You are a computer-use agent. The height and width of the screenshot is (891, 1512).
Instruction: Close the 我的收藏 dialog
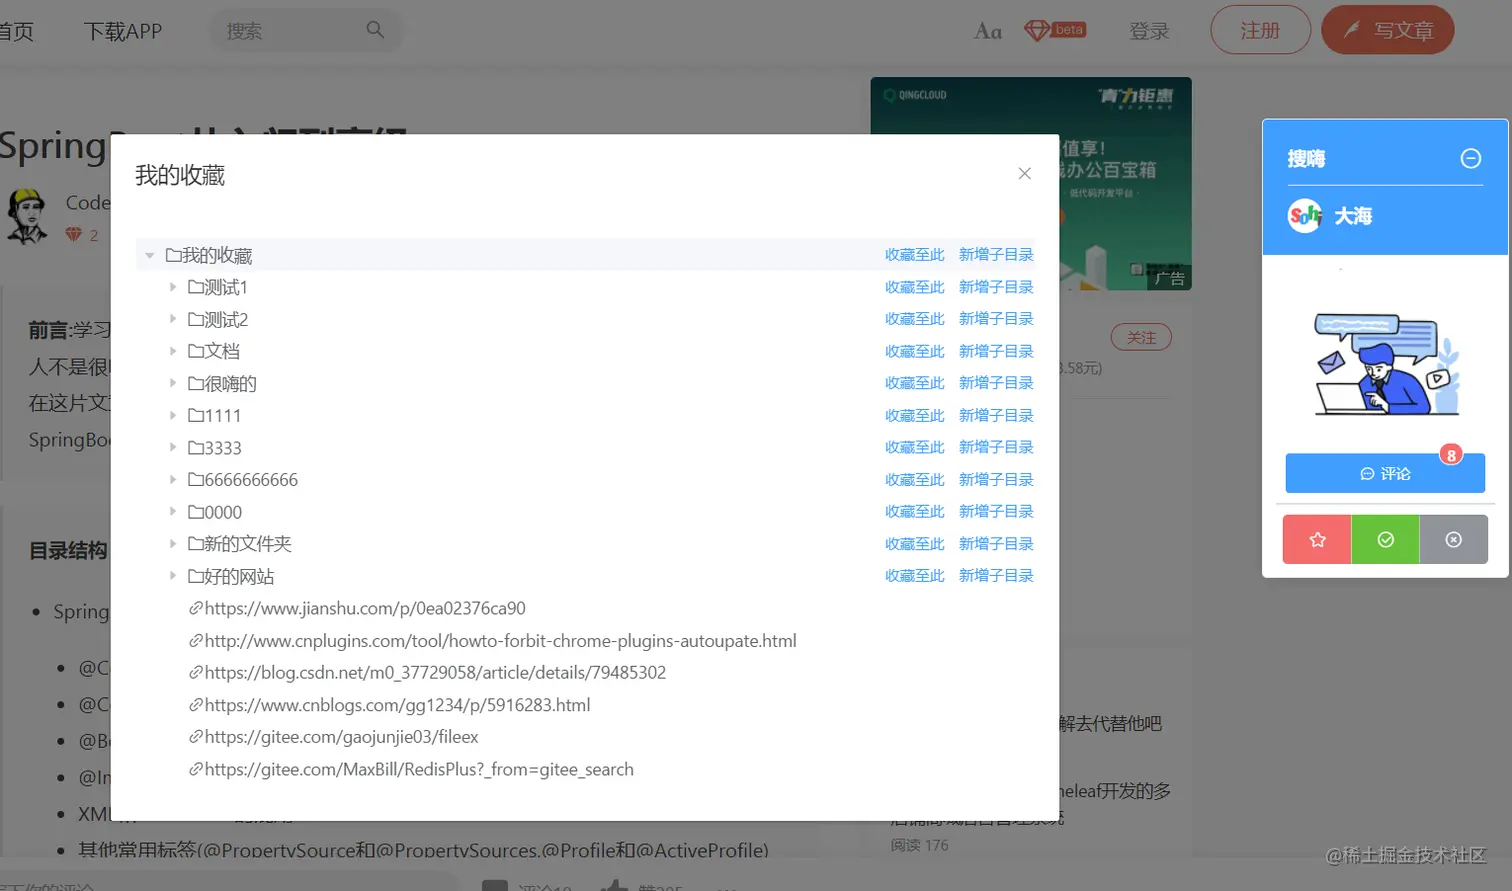point(1024,174)
